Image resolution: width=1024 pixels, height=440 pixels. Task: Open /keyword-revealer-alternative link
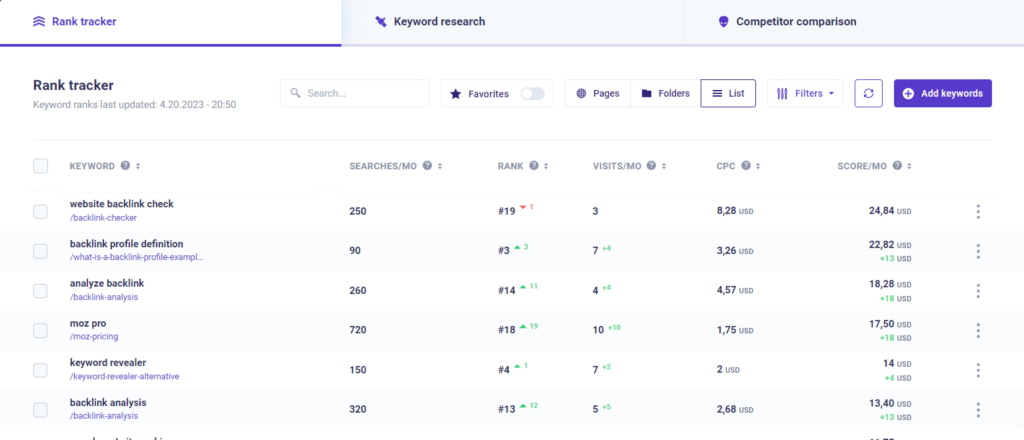pyautogui.click(x=124, y=377)
